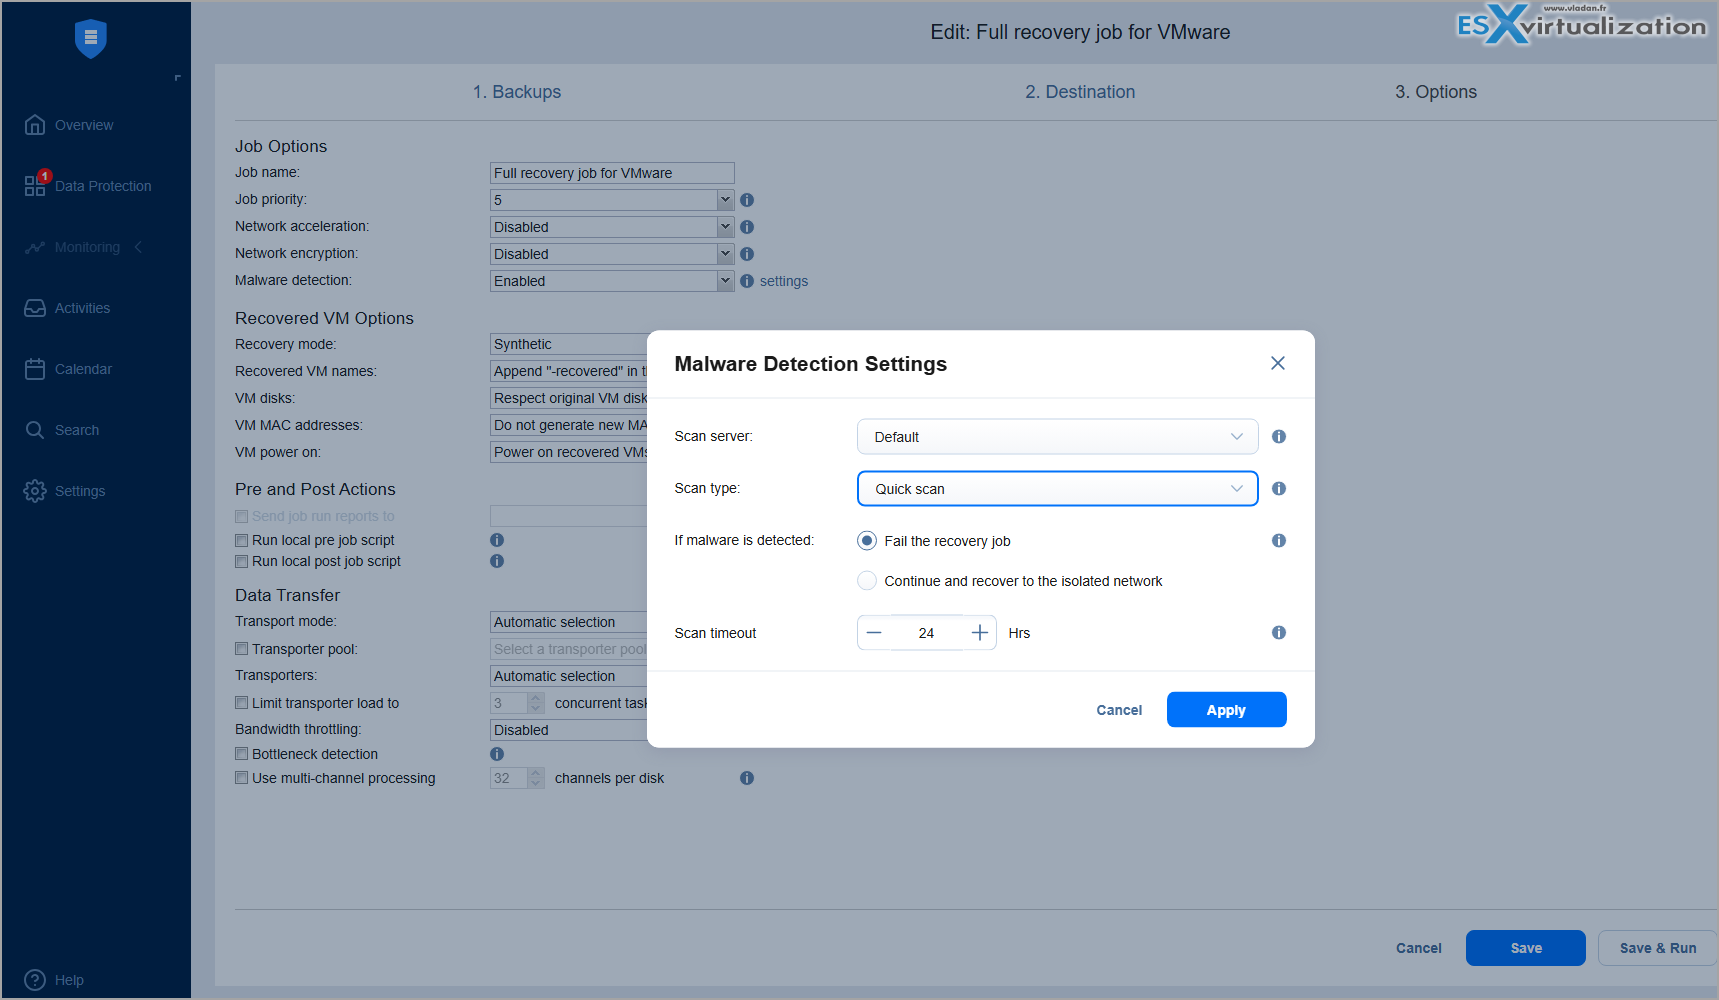Open the Activities inbox icon
The height and width of the screenshot is (1000, 1719).
(35, 308)
